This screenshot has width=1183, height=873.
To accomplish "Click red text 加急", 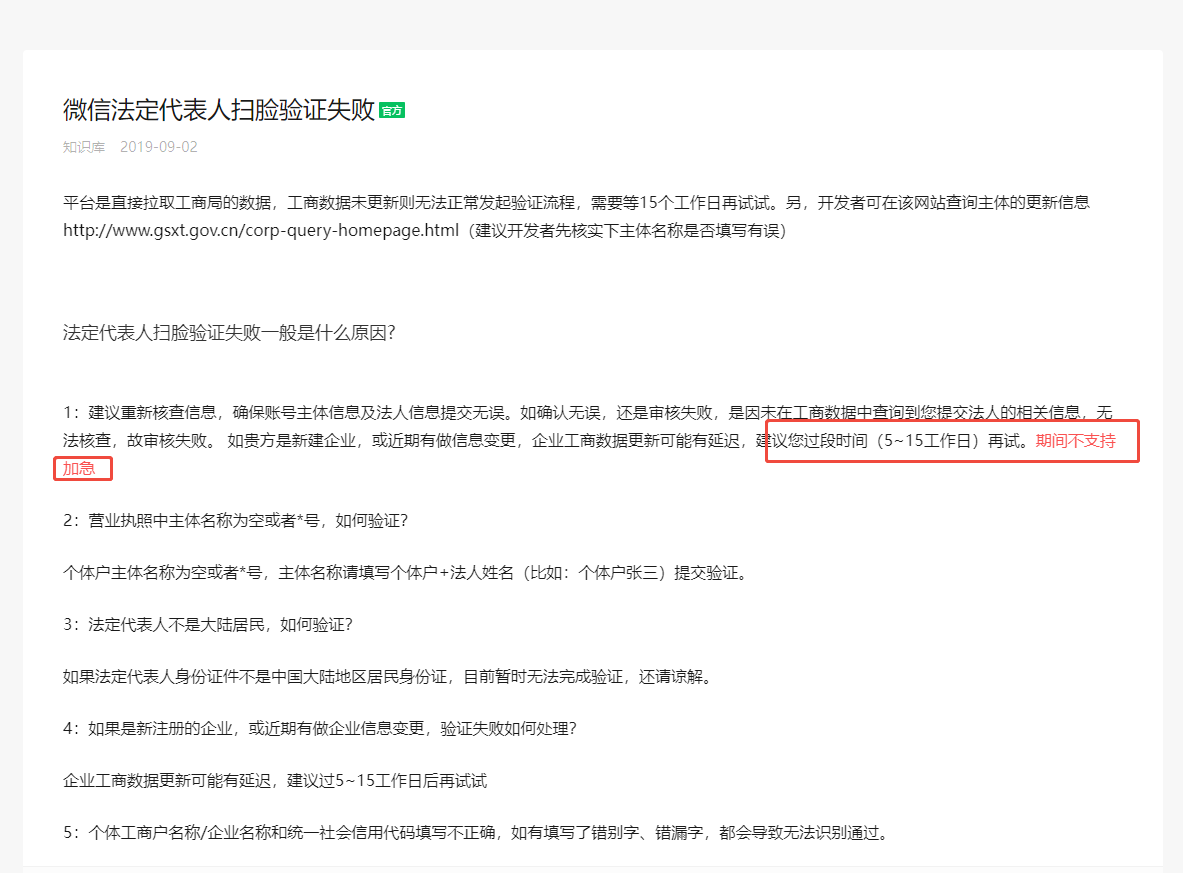I will 79,469.
